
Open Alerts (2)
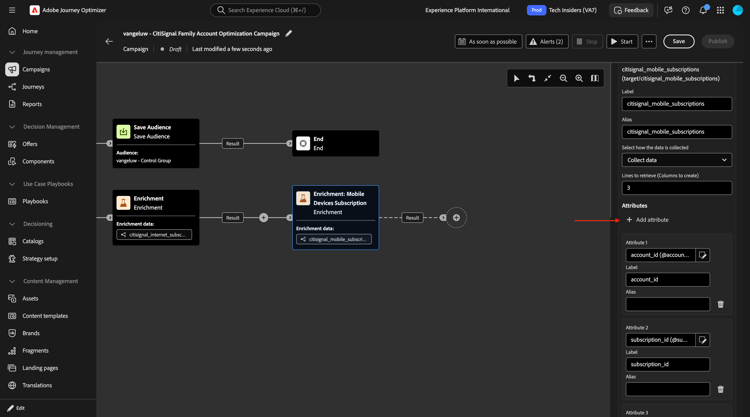(547, 42)
